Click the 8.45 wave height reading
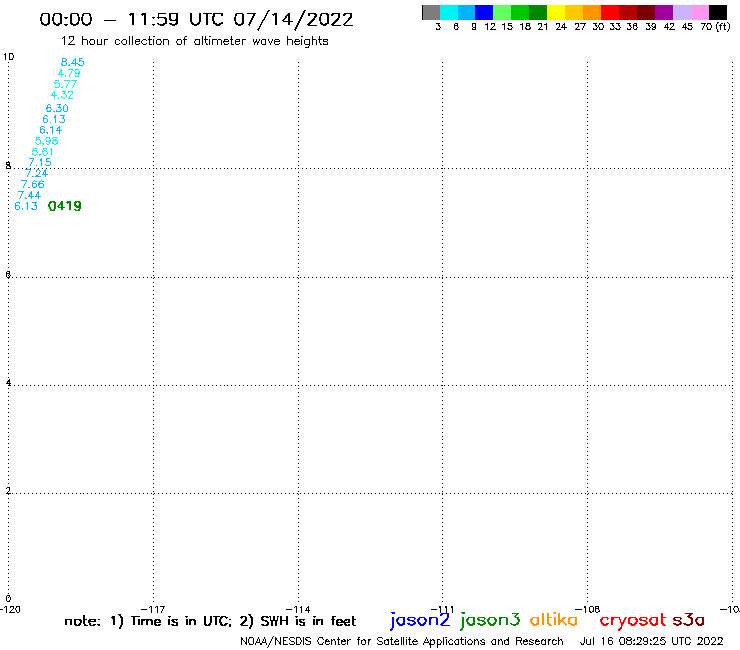740x650 pixels. point(73,62)
